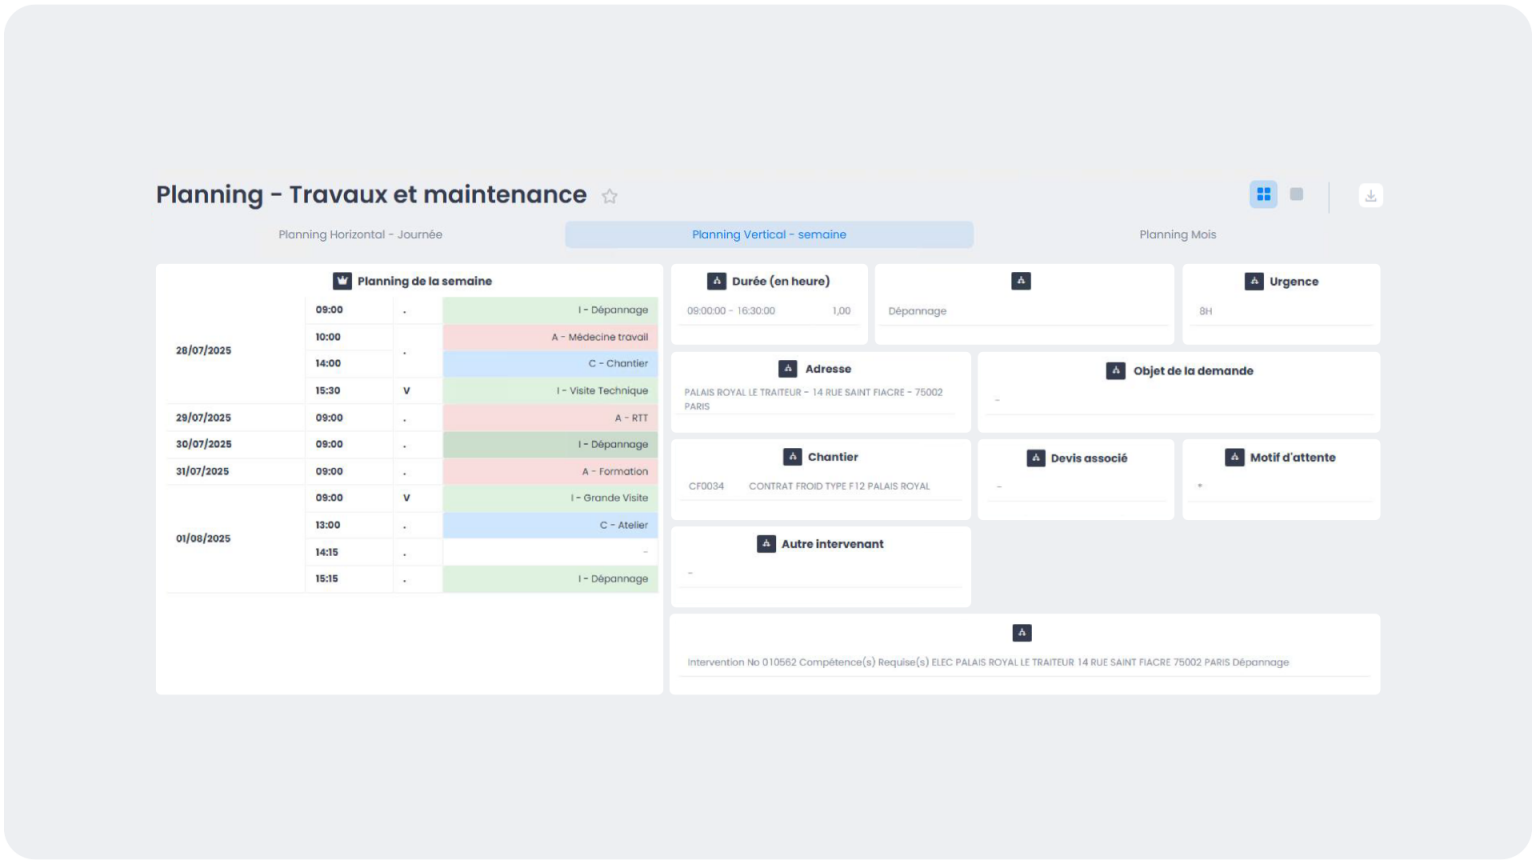1536x864 pixels.
Task: Select the A - Médecine travail row
Action: click(550, 337)
